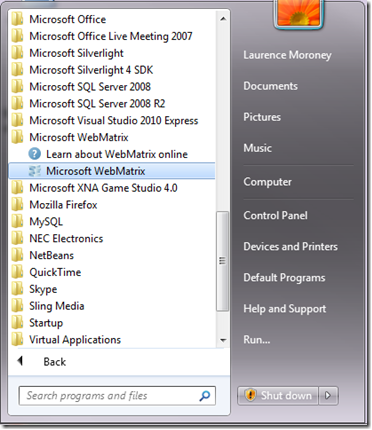This screenshot has height=430, width=372.
Task: Click the NEC Electronics folder icon
Action: [x=17, y=239]
